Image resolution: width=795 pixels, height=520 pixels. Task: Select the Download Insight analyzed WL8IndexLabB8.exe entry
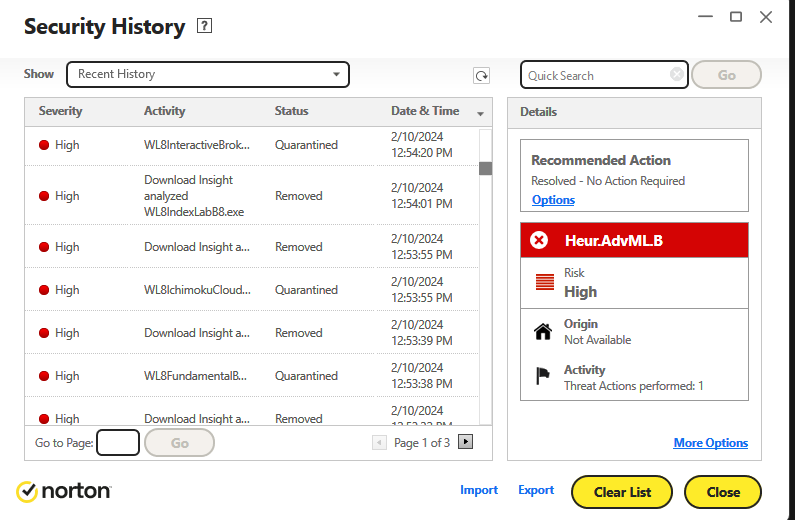194,196
